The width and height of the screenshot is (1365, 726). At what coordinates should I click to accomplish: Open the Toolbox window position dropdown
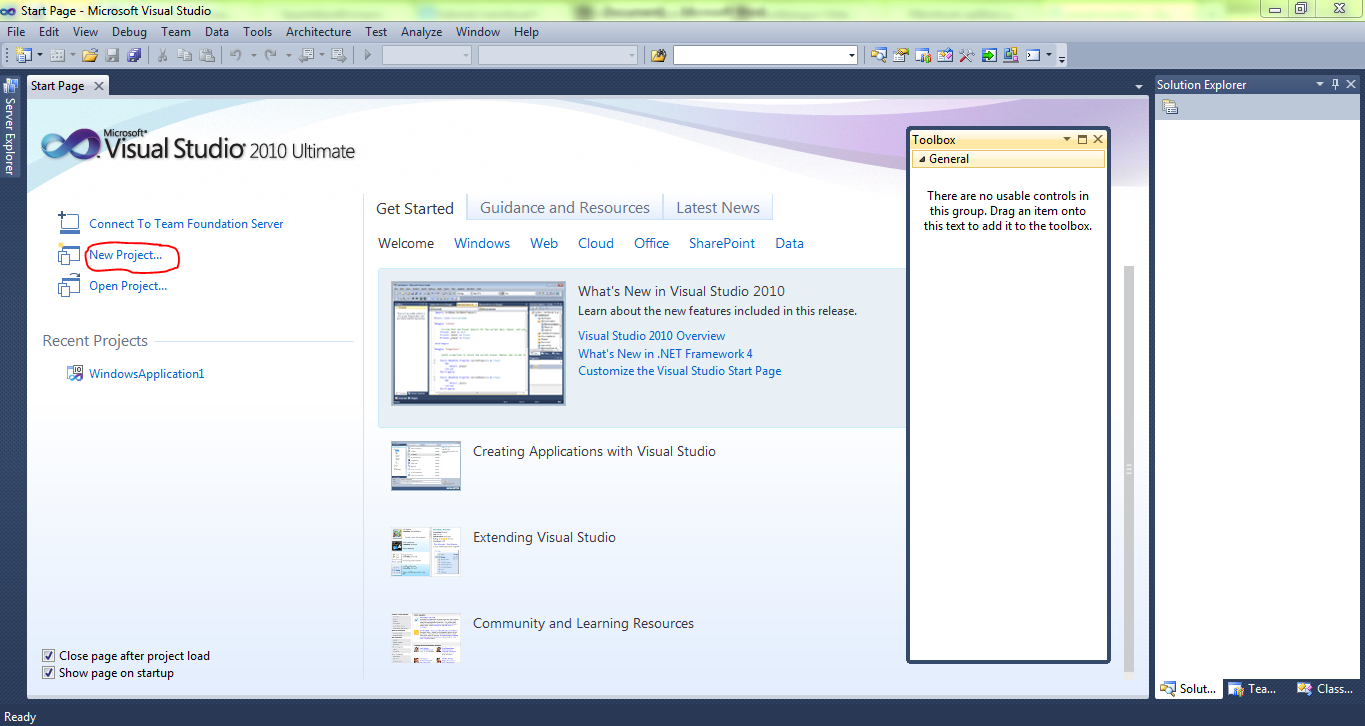tap(1067, 140)
